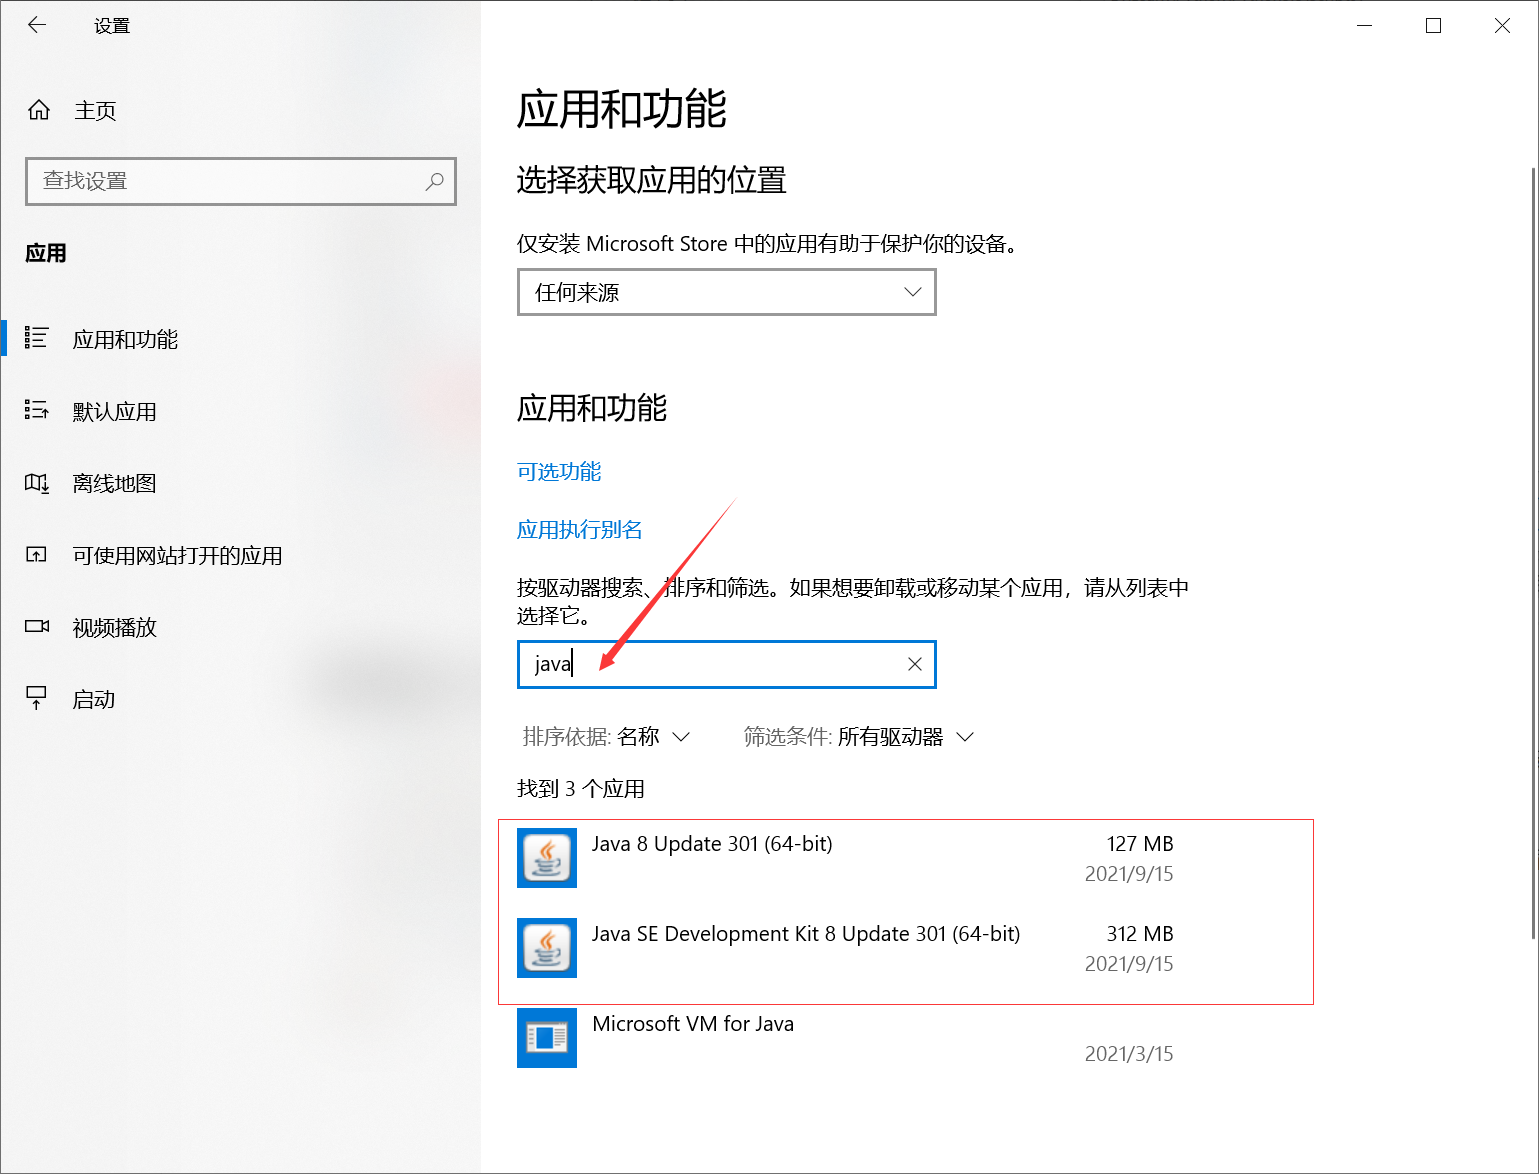1539x1174 pixels.
Task: Click the vertical scrollbar on the right
Action: pyautogui.click(x=1533, y=553)
